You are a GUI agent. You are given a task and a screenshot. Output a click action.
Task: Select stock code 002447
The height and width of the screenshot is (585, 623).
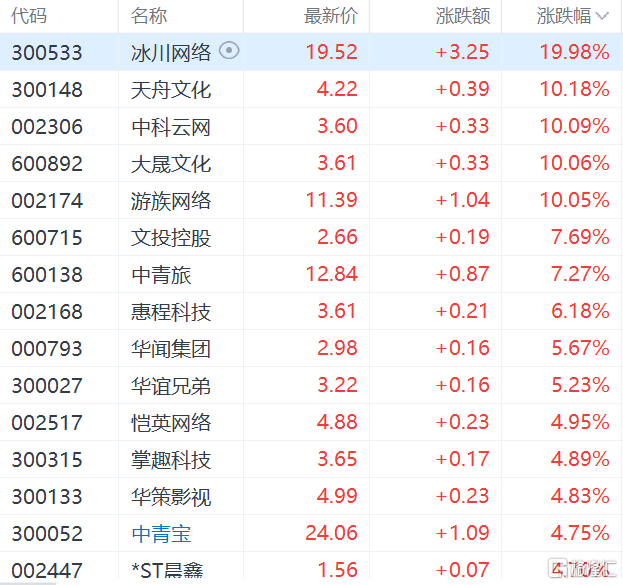point(47,570)
